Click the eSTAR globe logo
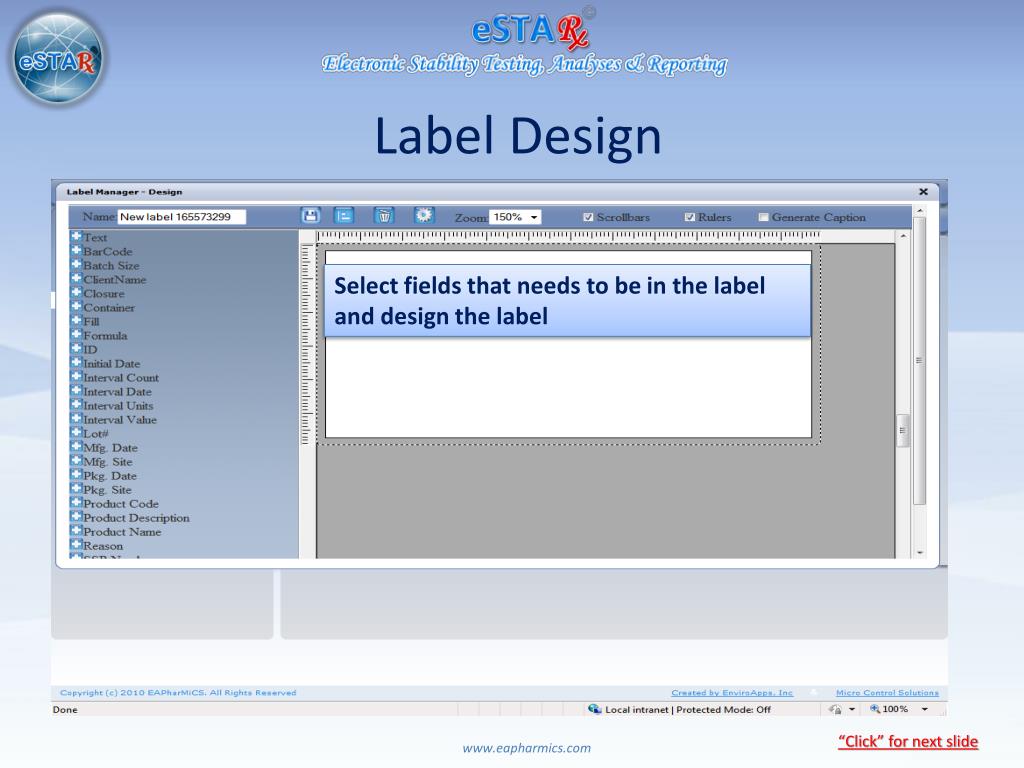The height and width of the screenshot is (768, 1024). [x=58, y=59]
